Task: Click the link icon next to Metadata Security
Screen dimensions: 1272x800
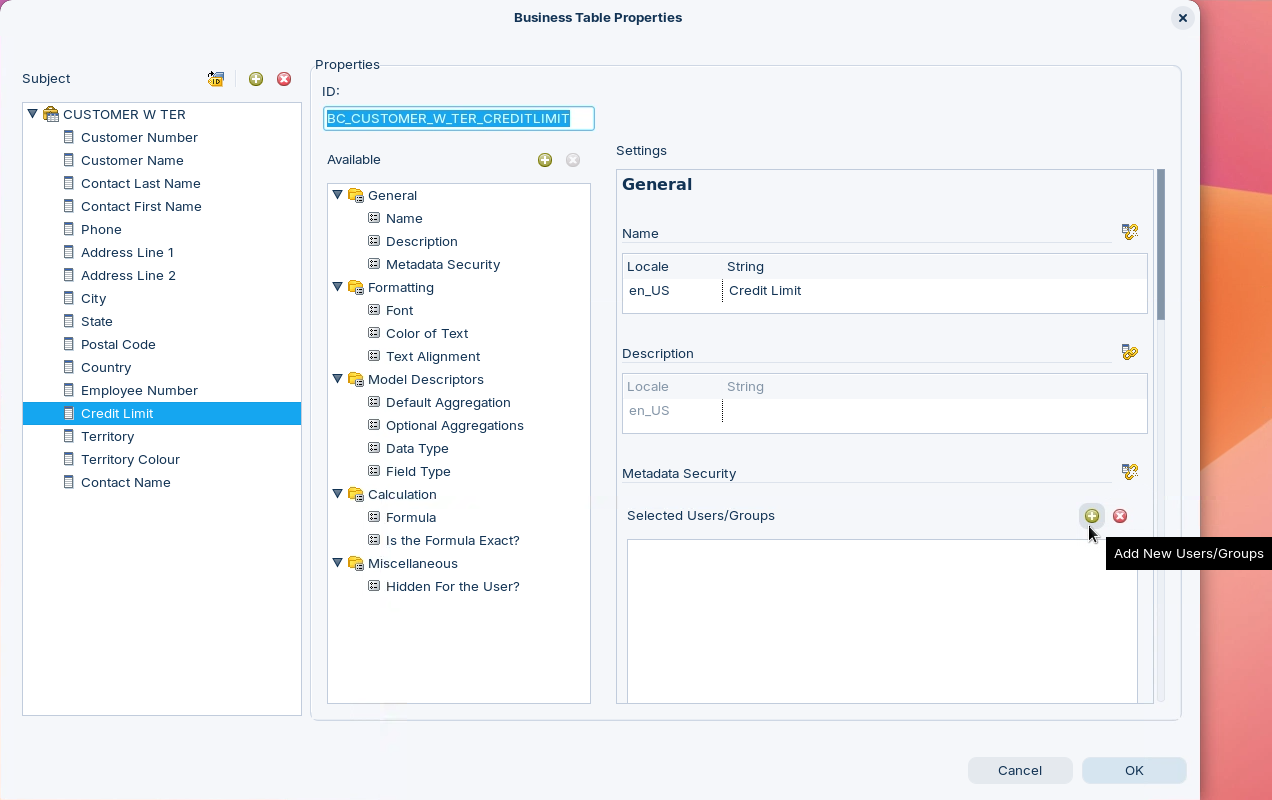Action: coord(1130,472)
